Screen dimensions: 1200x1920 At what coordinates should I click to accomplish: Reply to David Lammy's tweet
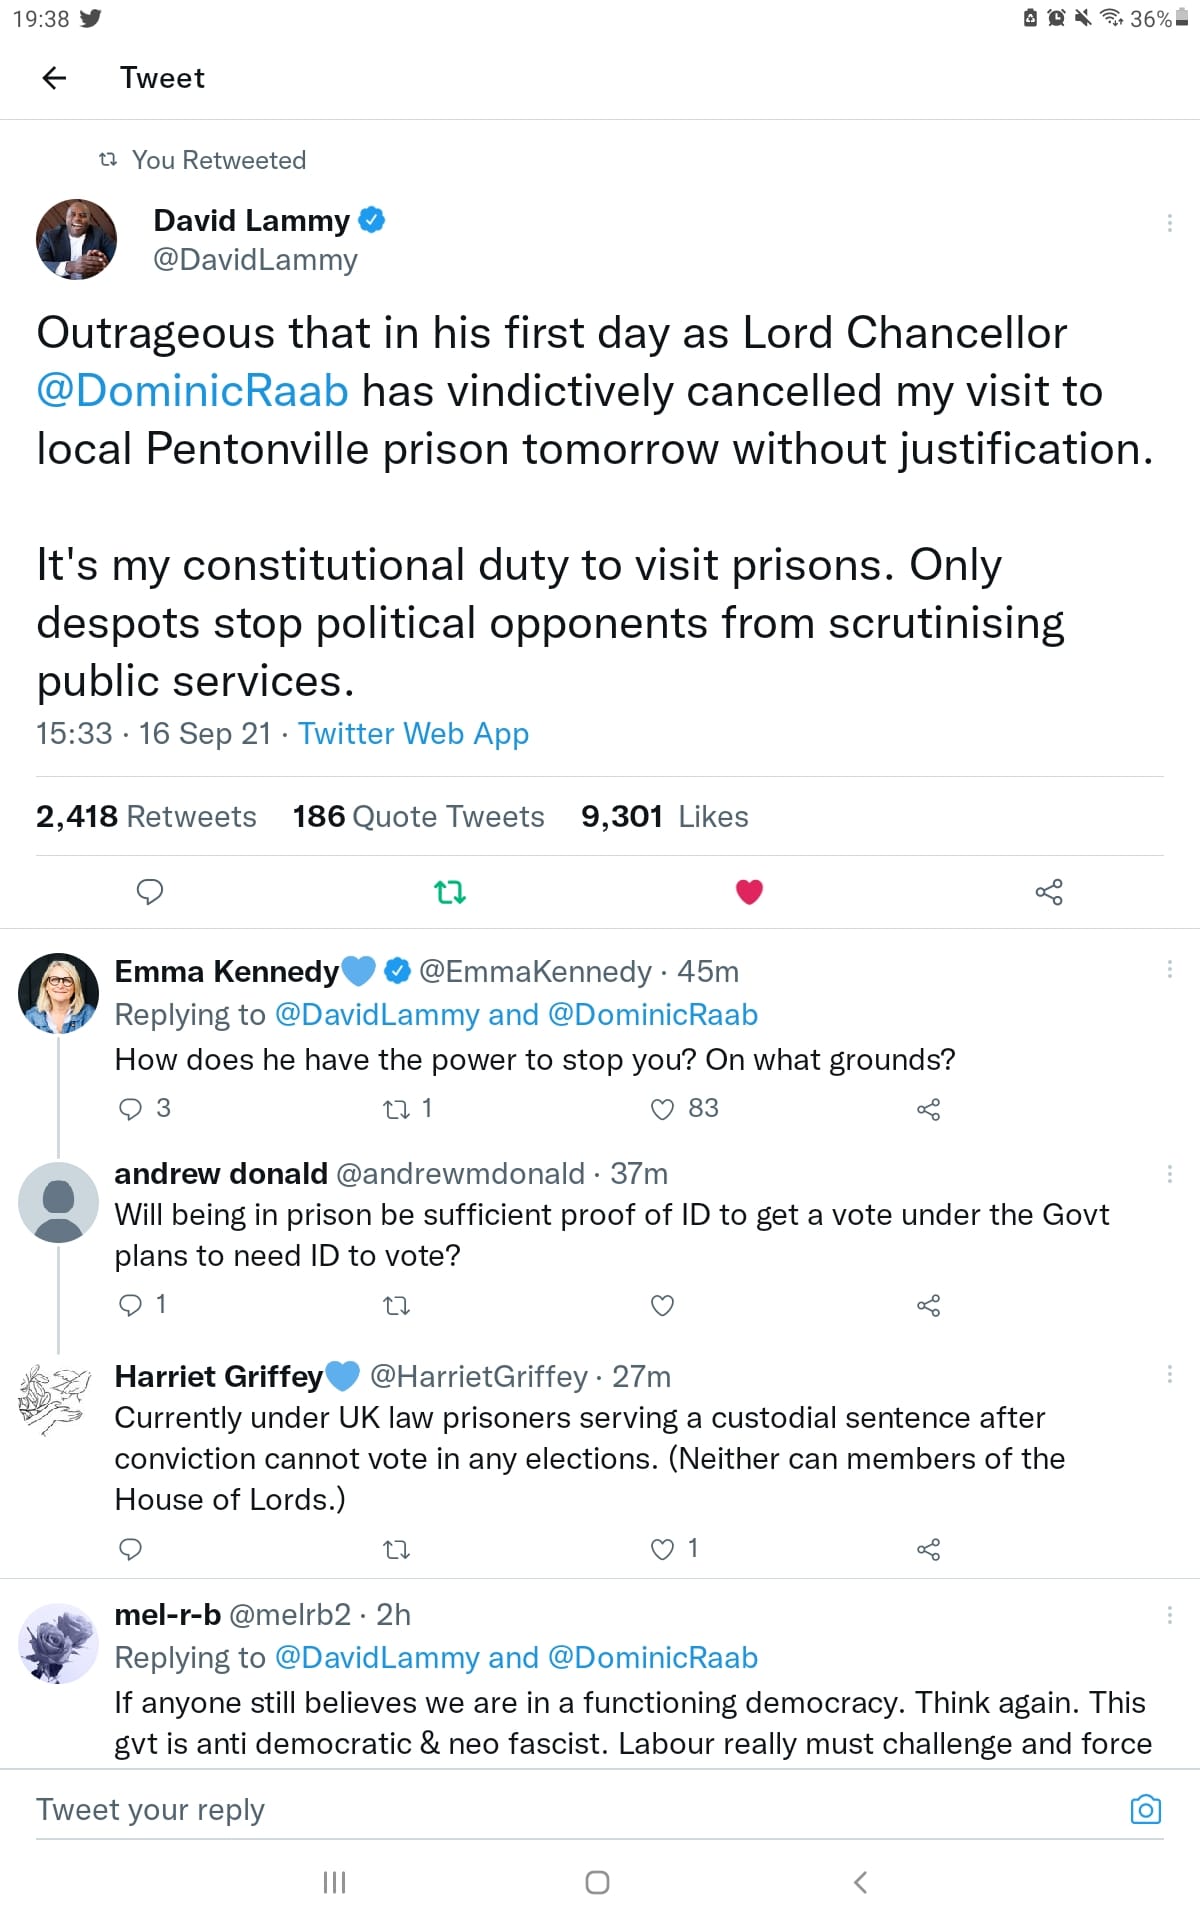[150, 891]
